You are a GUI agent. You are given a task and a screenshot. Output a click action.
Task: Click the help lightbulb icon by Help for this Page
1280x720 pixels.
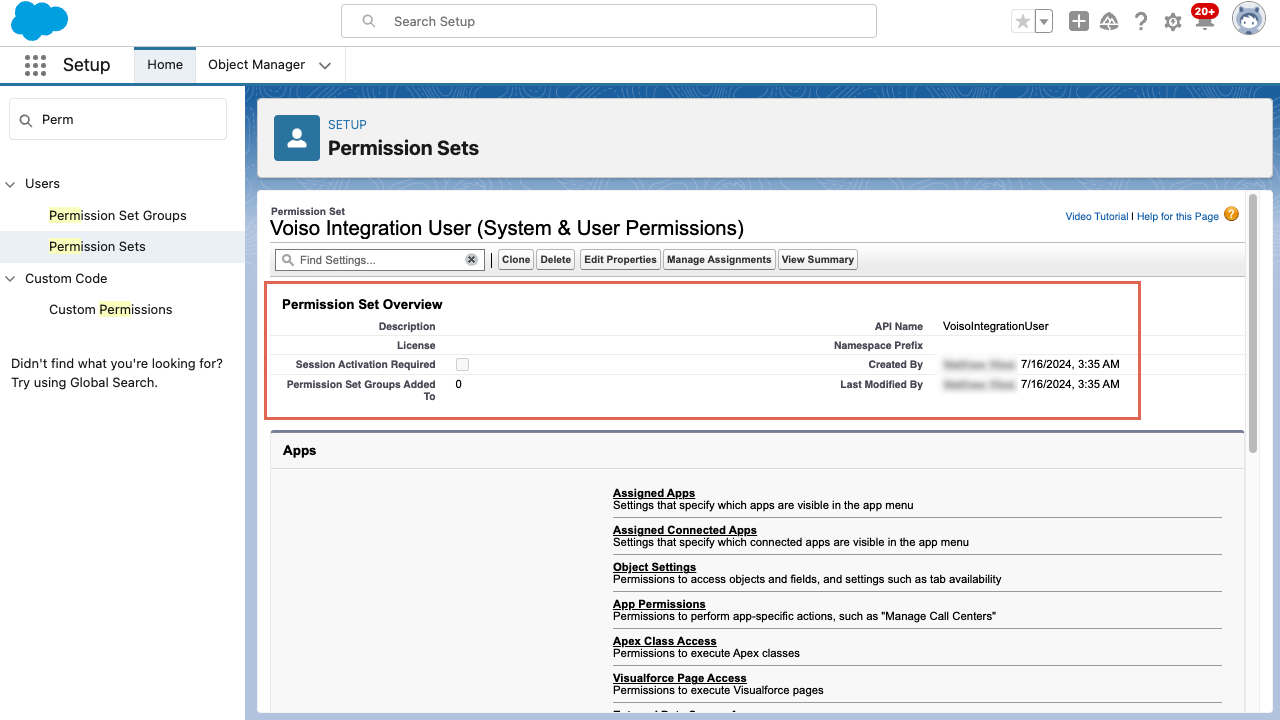[1231, 214]
